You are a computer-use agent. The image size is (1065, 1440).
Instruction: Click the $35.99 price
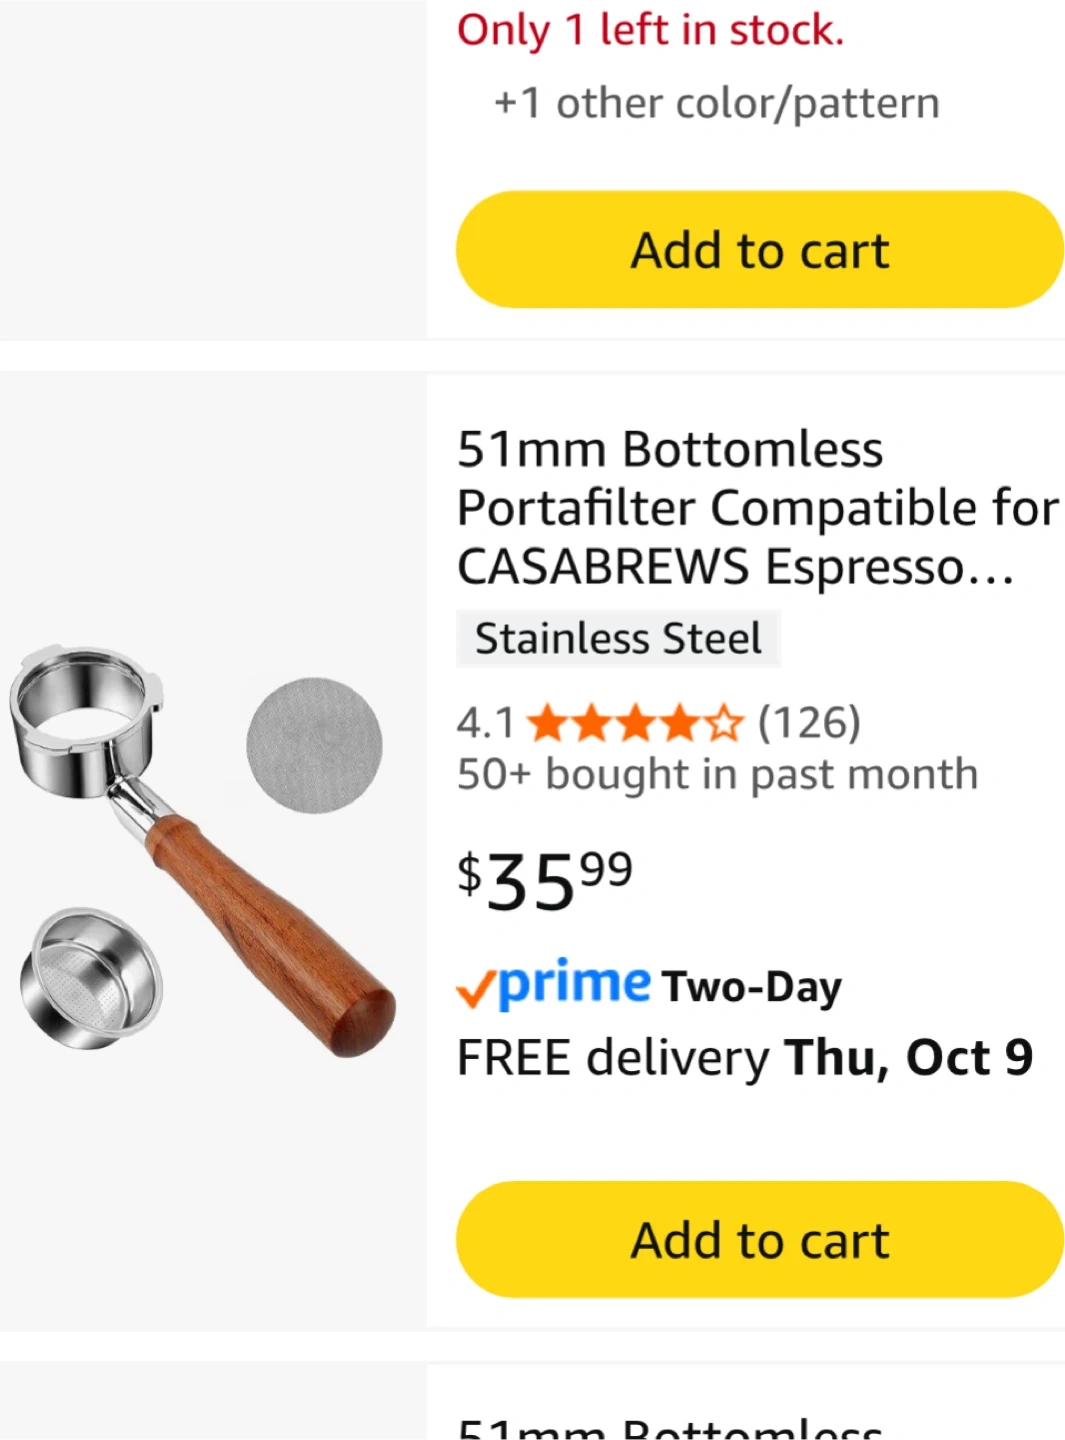point(545,880)
